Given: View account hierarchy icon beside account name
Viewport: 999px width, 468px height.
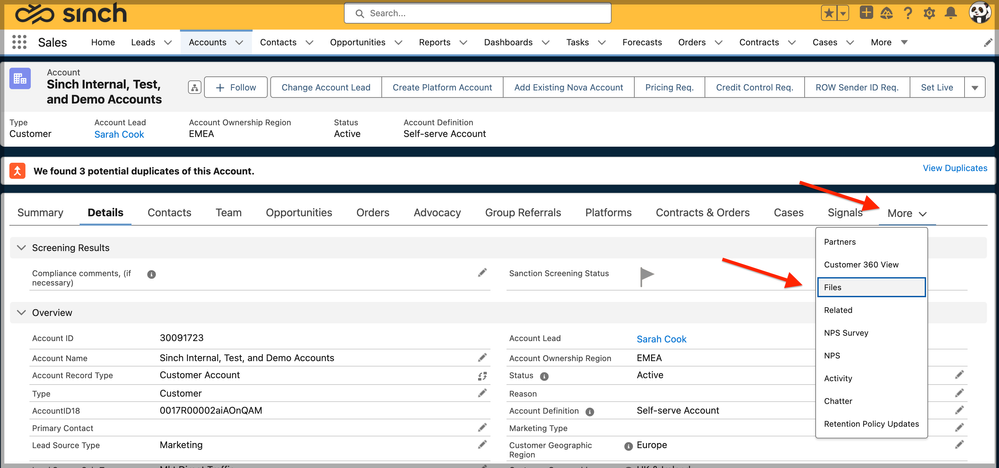Looking at the screenshot, I should 194,88.
